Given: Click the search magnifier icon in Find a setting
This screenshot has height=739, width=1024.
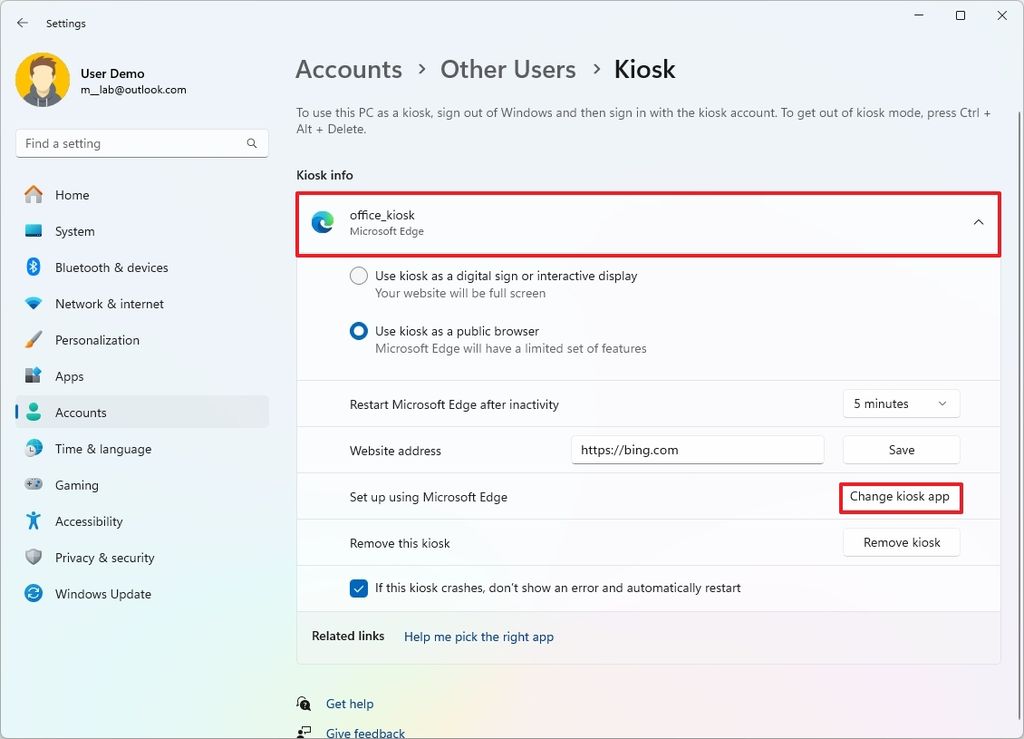Looking at the screenshot, I should coord(252,144).
